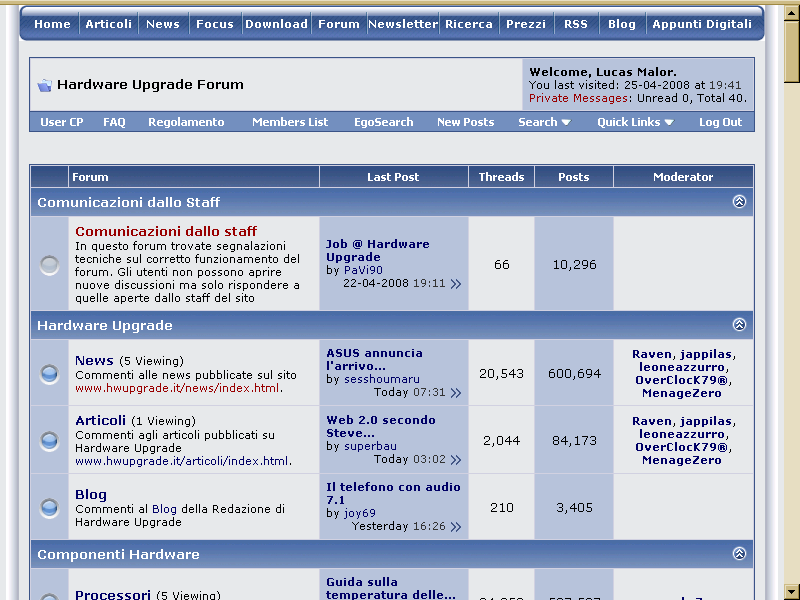Go to last post arrow for ASUS annuncia thread
Screen dimensions: 800x600
(x=456, y=393)
